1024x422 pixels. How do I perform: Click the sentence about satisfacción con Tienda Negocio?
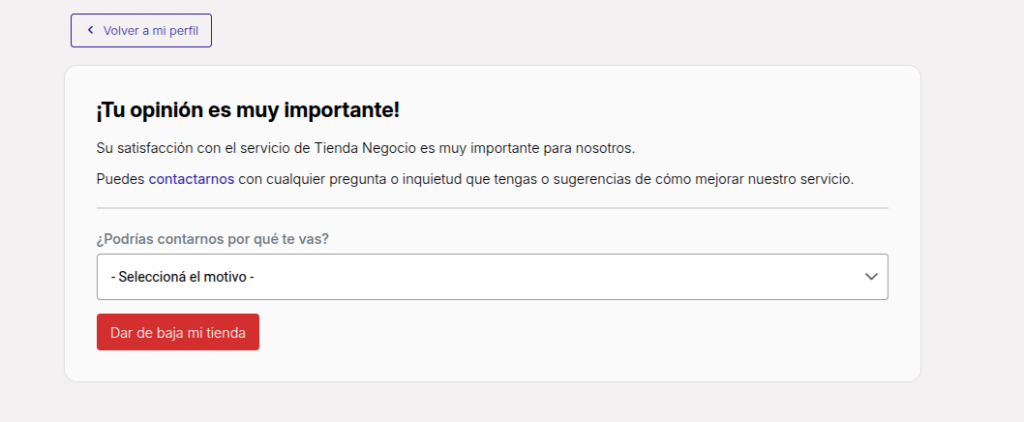(366, 148)
